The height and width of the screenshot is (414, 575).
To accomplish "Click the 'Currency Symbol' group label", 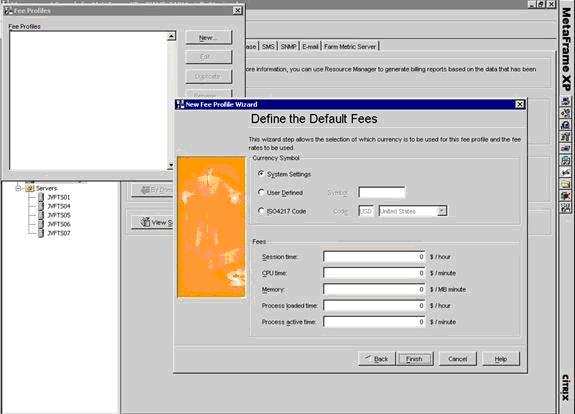I will pos(276,158).
